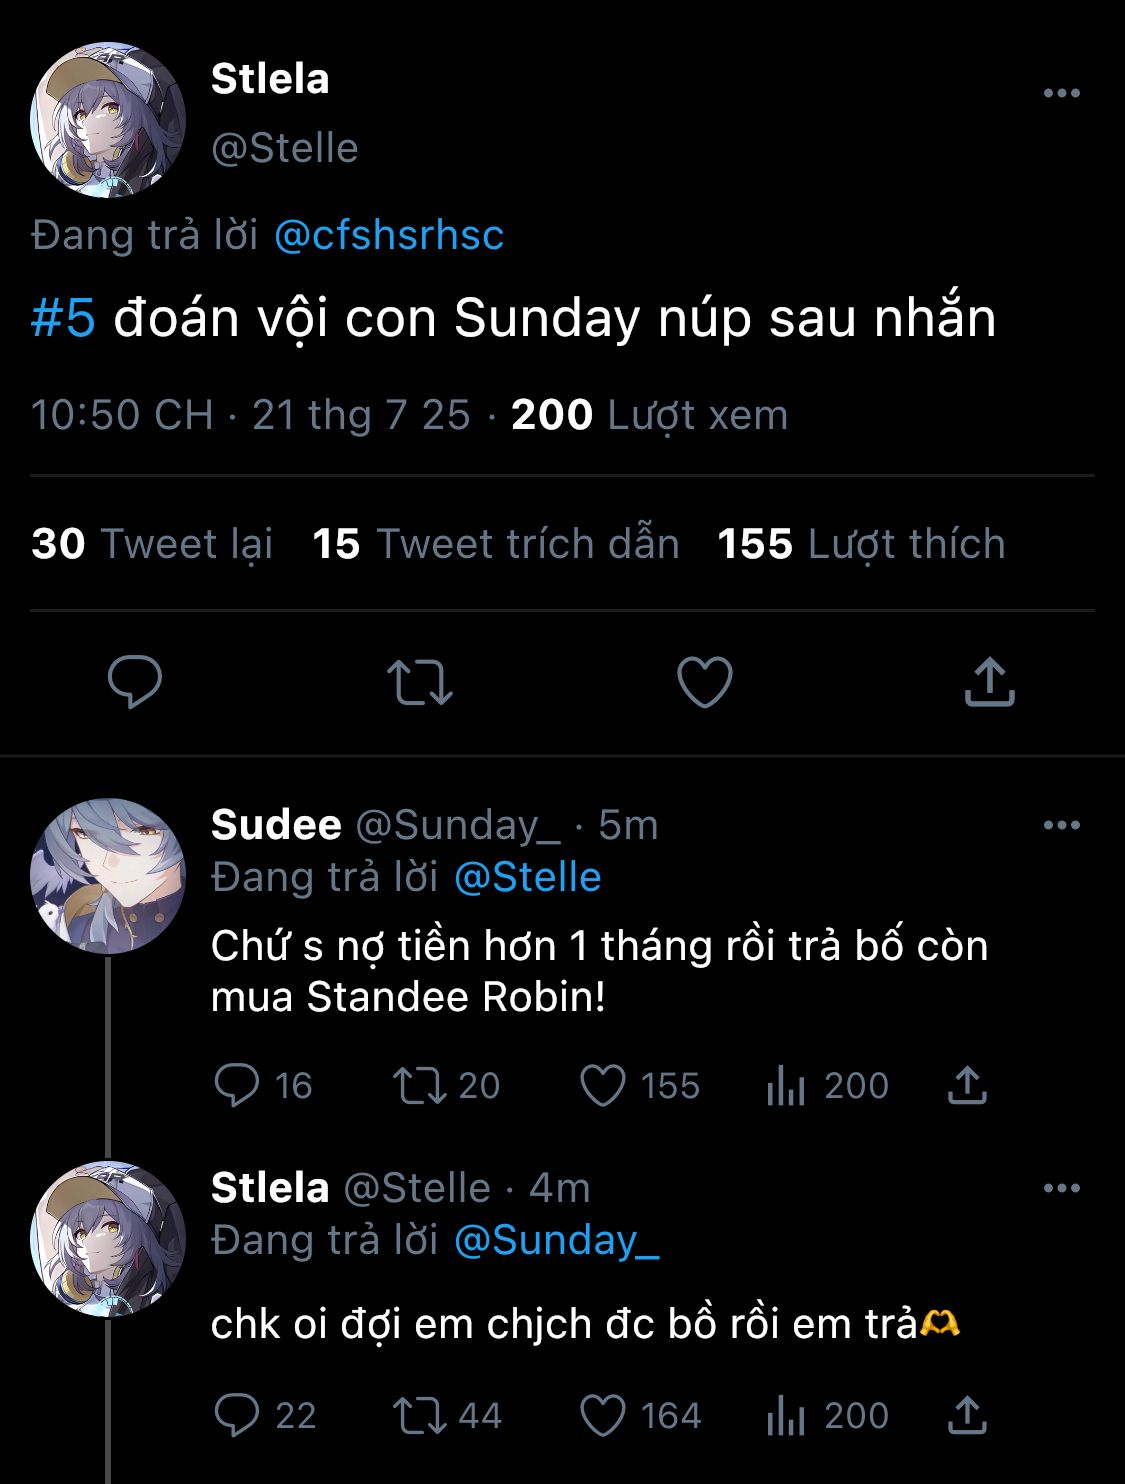View analytics of Sudee's reply
This screenshot has height=1484, width=1125.
[786, 1085]
